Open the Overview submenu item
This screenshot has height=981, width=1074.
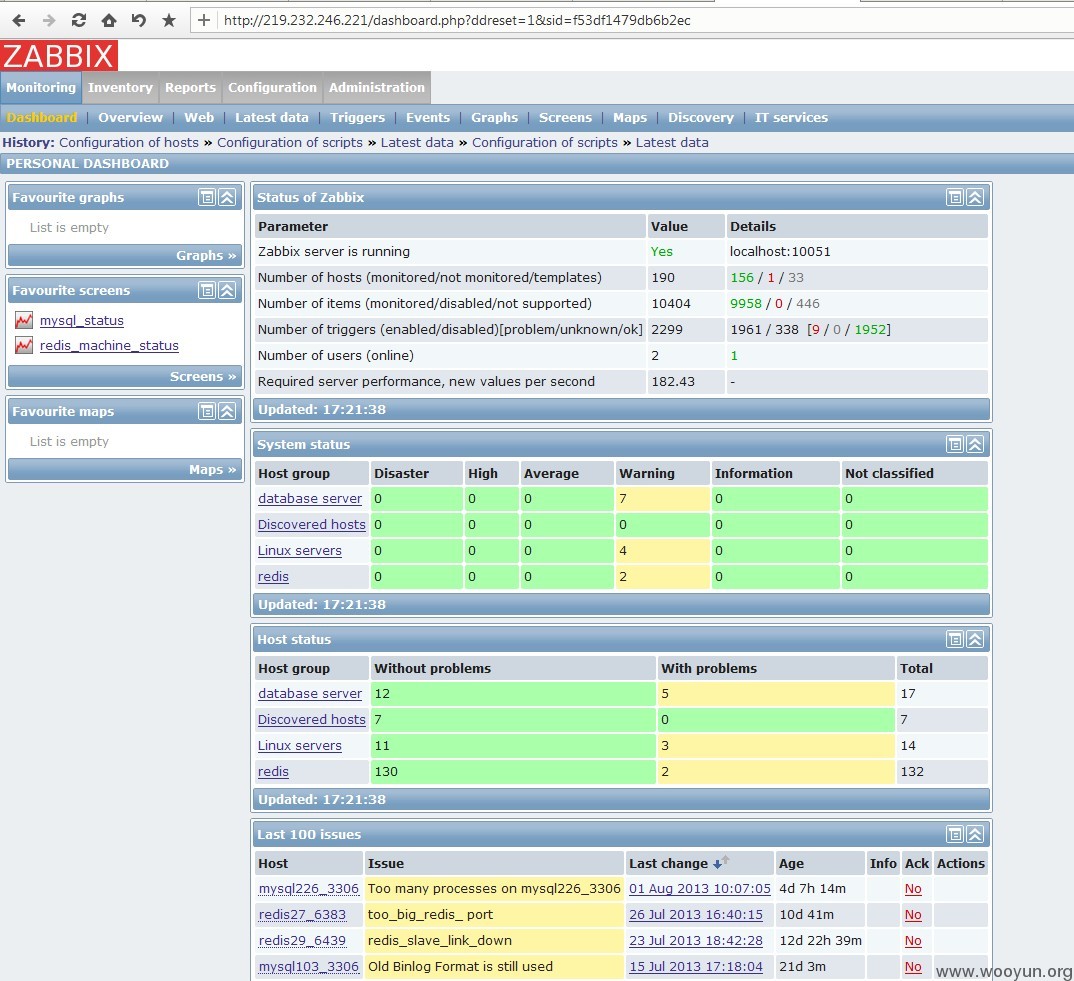pyautogui.click(x=130, y=117)
